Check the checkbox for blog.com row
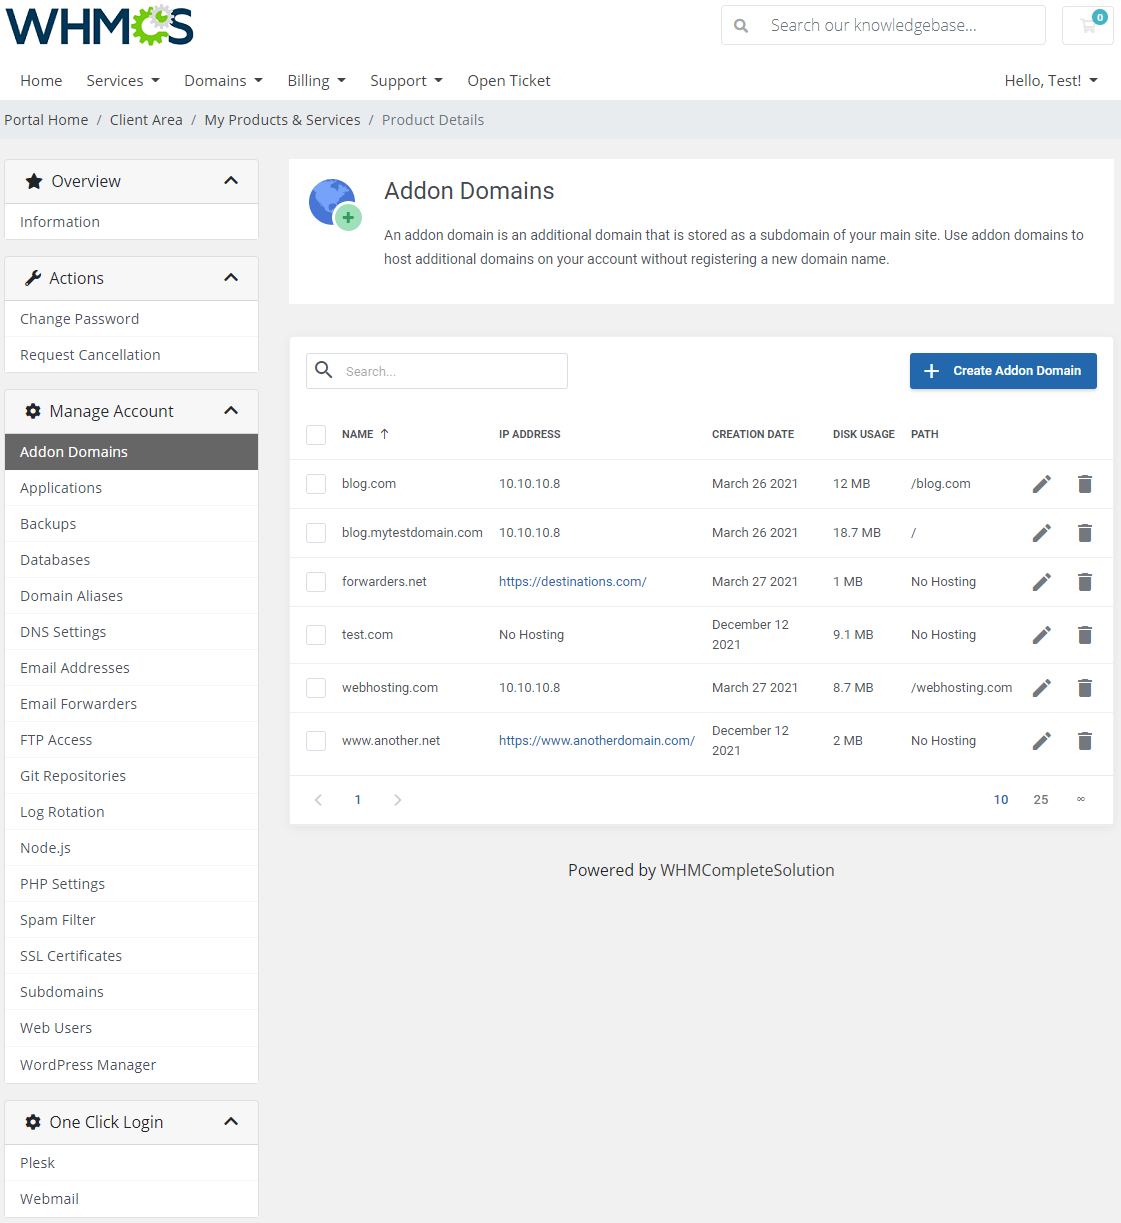1121x1223 pixels. pyautogui.click(x=316, y=484)
